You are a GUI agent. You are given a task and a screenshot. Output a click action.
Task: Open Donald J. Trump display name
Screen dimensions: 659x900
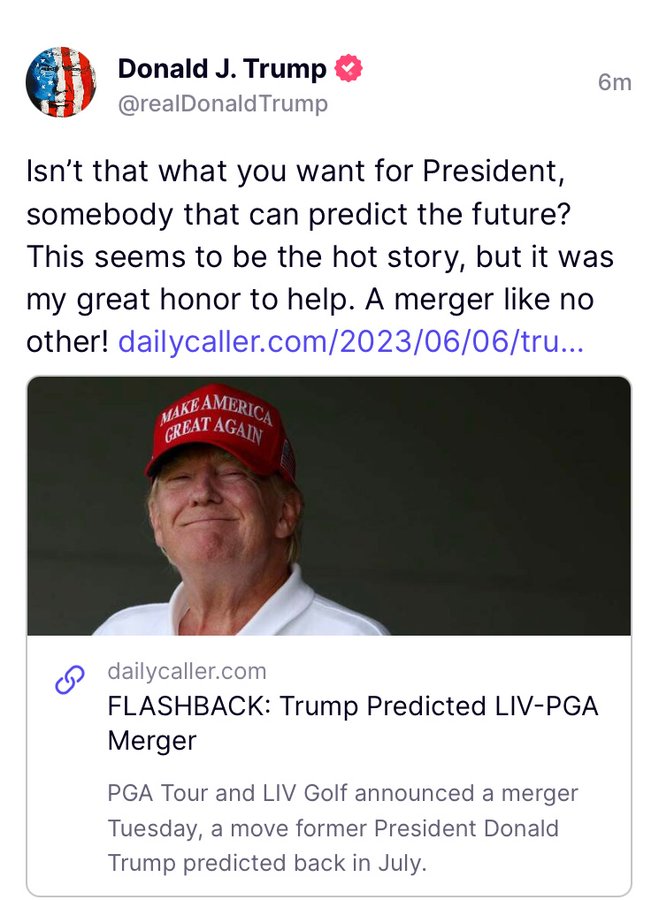click(222, 68)
